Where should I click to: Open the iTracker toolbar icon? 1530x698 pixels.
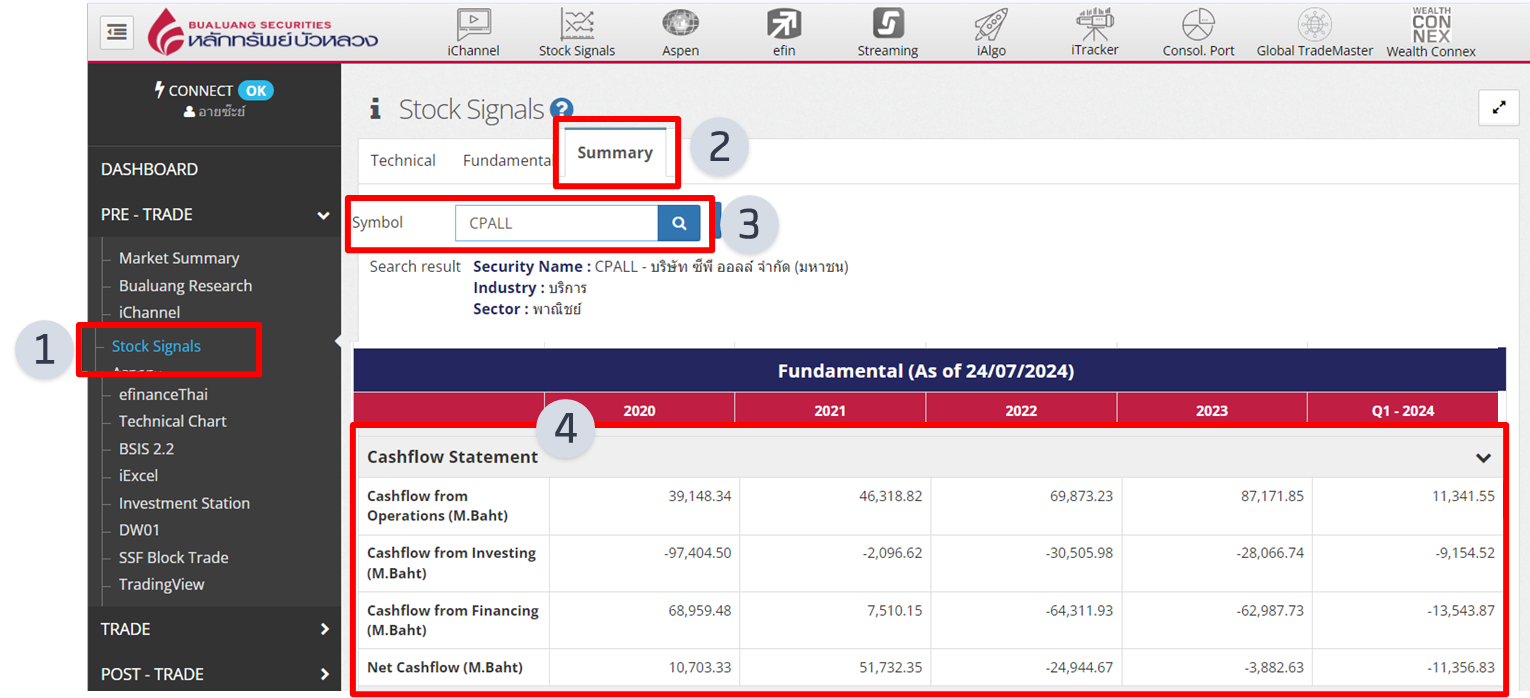[x=1095, y=32]
